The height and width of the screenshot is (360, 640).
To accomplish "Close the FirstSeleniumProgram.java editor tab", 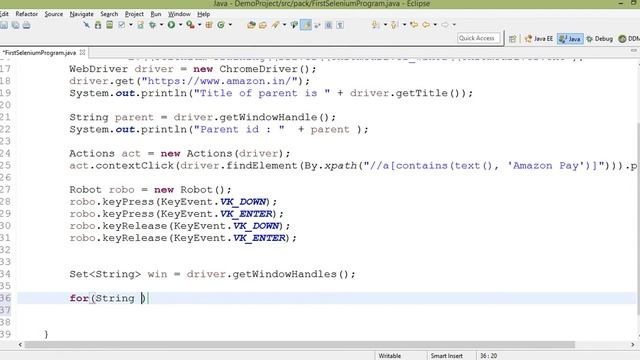I will (82, 52).
